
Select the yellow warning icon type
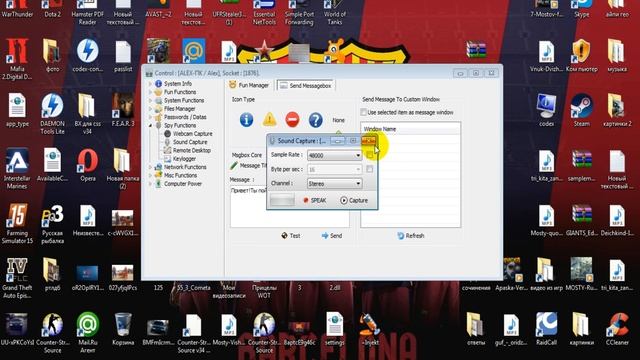coord(269,120)
